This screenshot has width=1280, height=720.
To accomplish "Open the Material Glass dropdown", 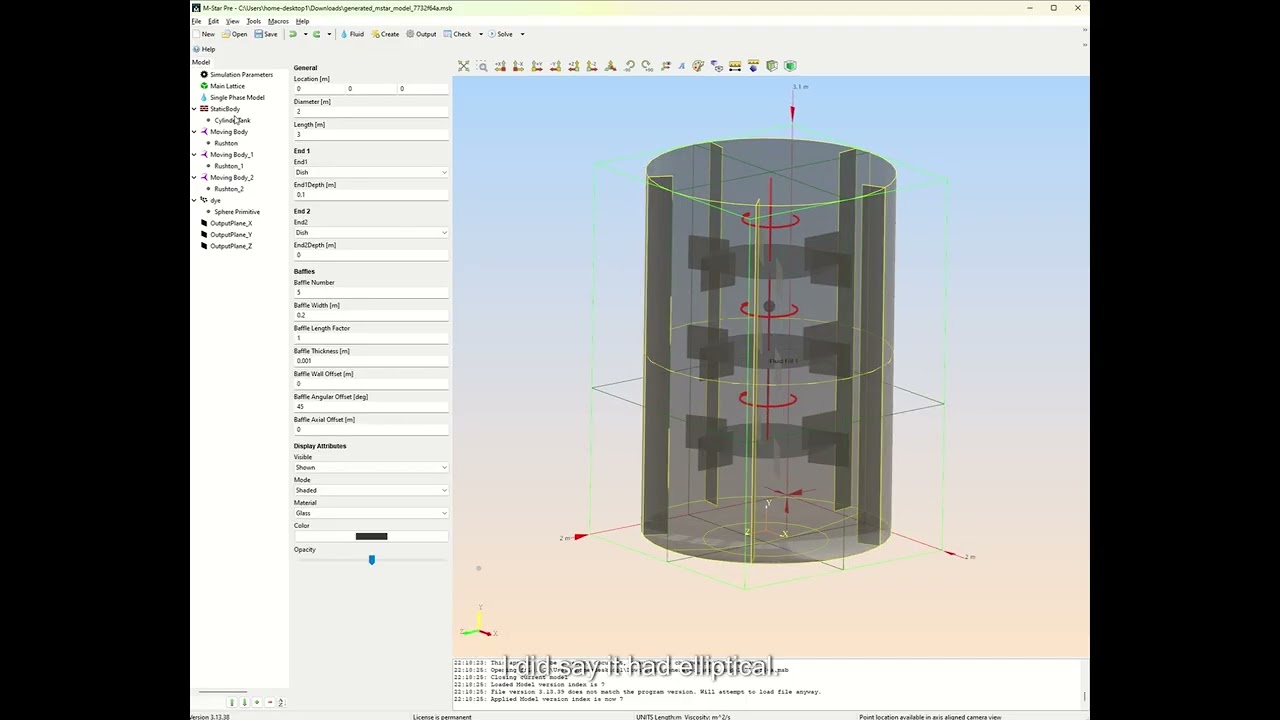I will coord(371,513).
